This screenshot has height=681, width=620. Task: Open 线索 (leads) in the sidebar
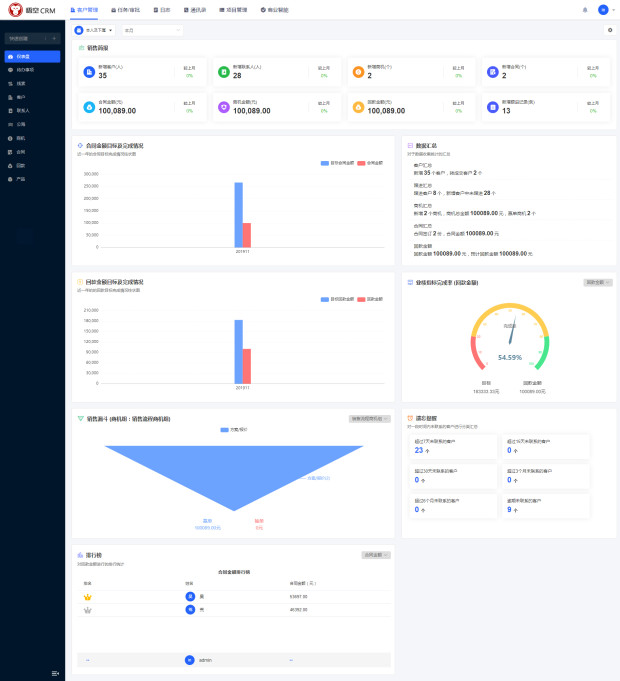[21, 83]
